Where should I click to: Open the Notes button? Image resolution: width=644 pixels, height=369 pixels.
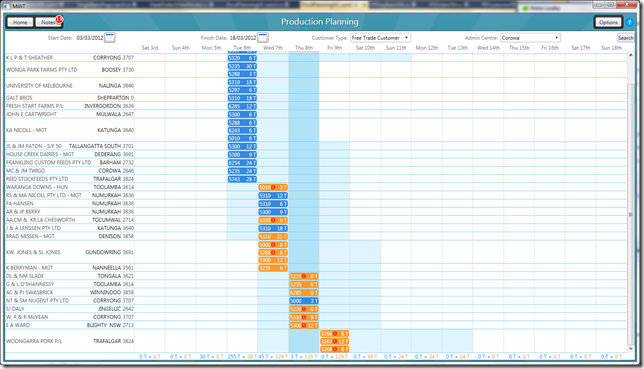(x=48, y=22)
